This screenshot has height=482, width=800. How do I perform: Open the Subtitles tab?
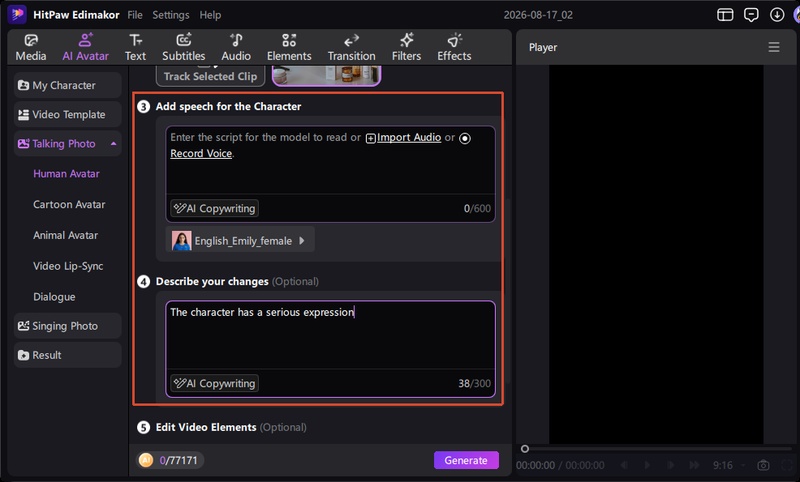point(184,47)
